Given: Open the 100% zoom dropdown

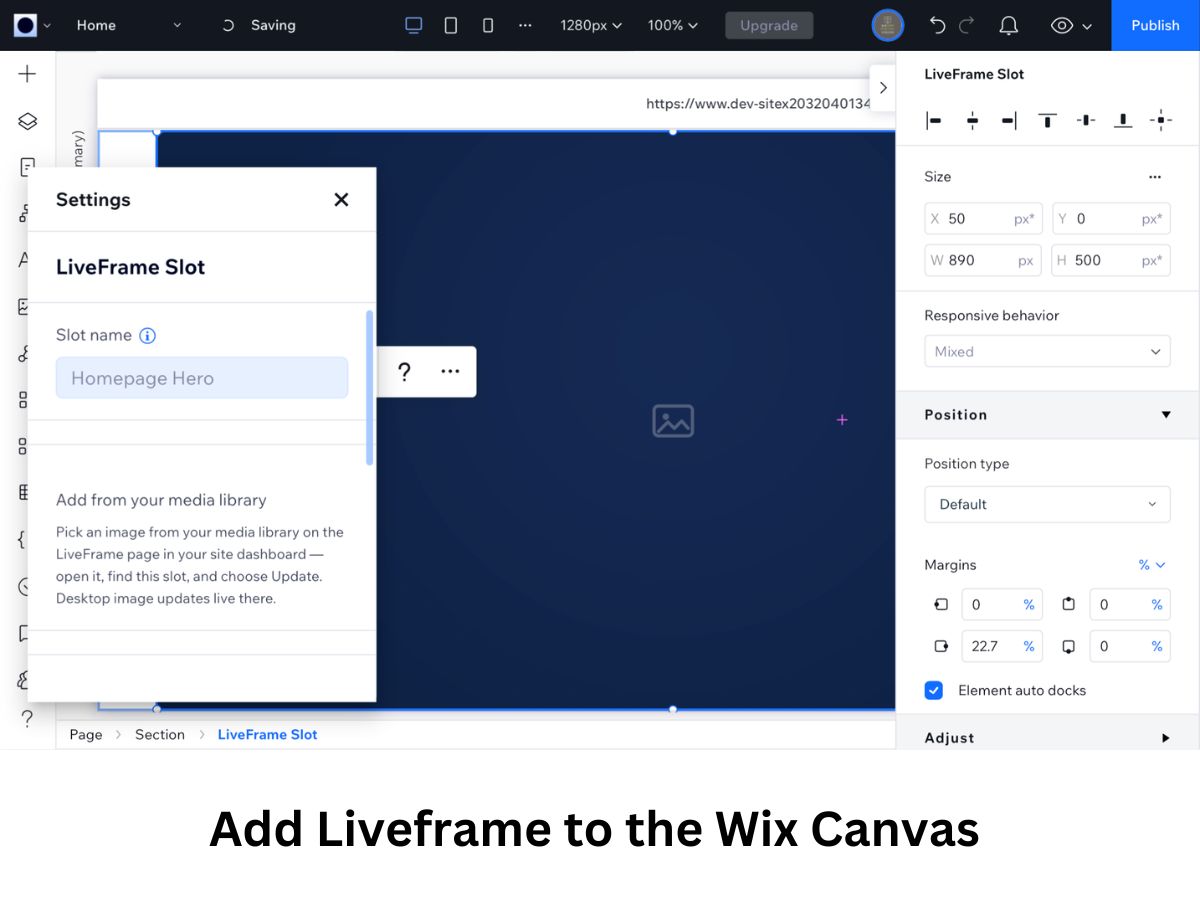Looking at the screenshot, I should (673, 25).
